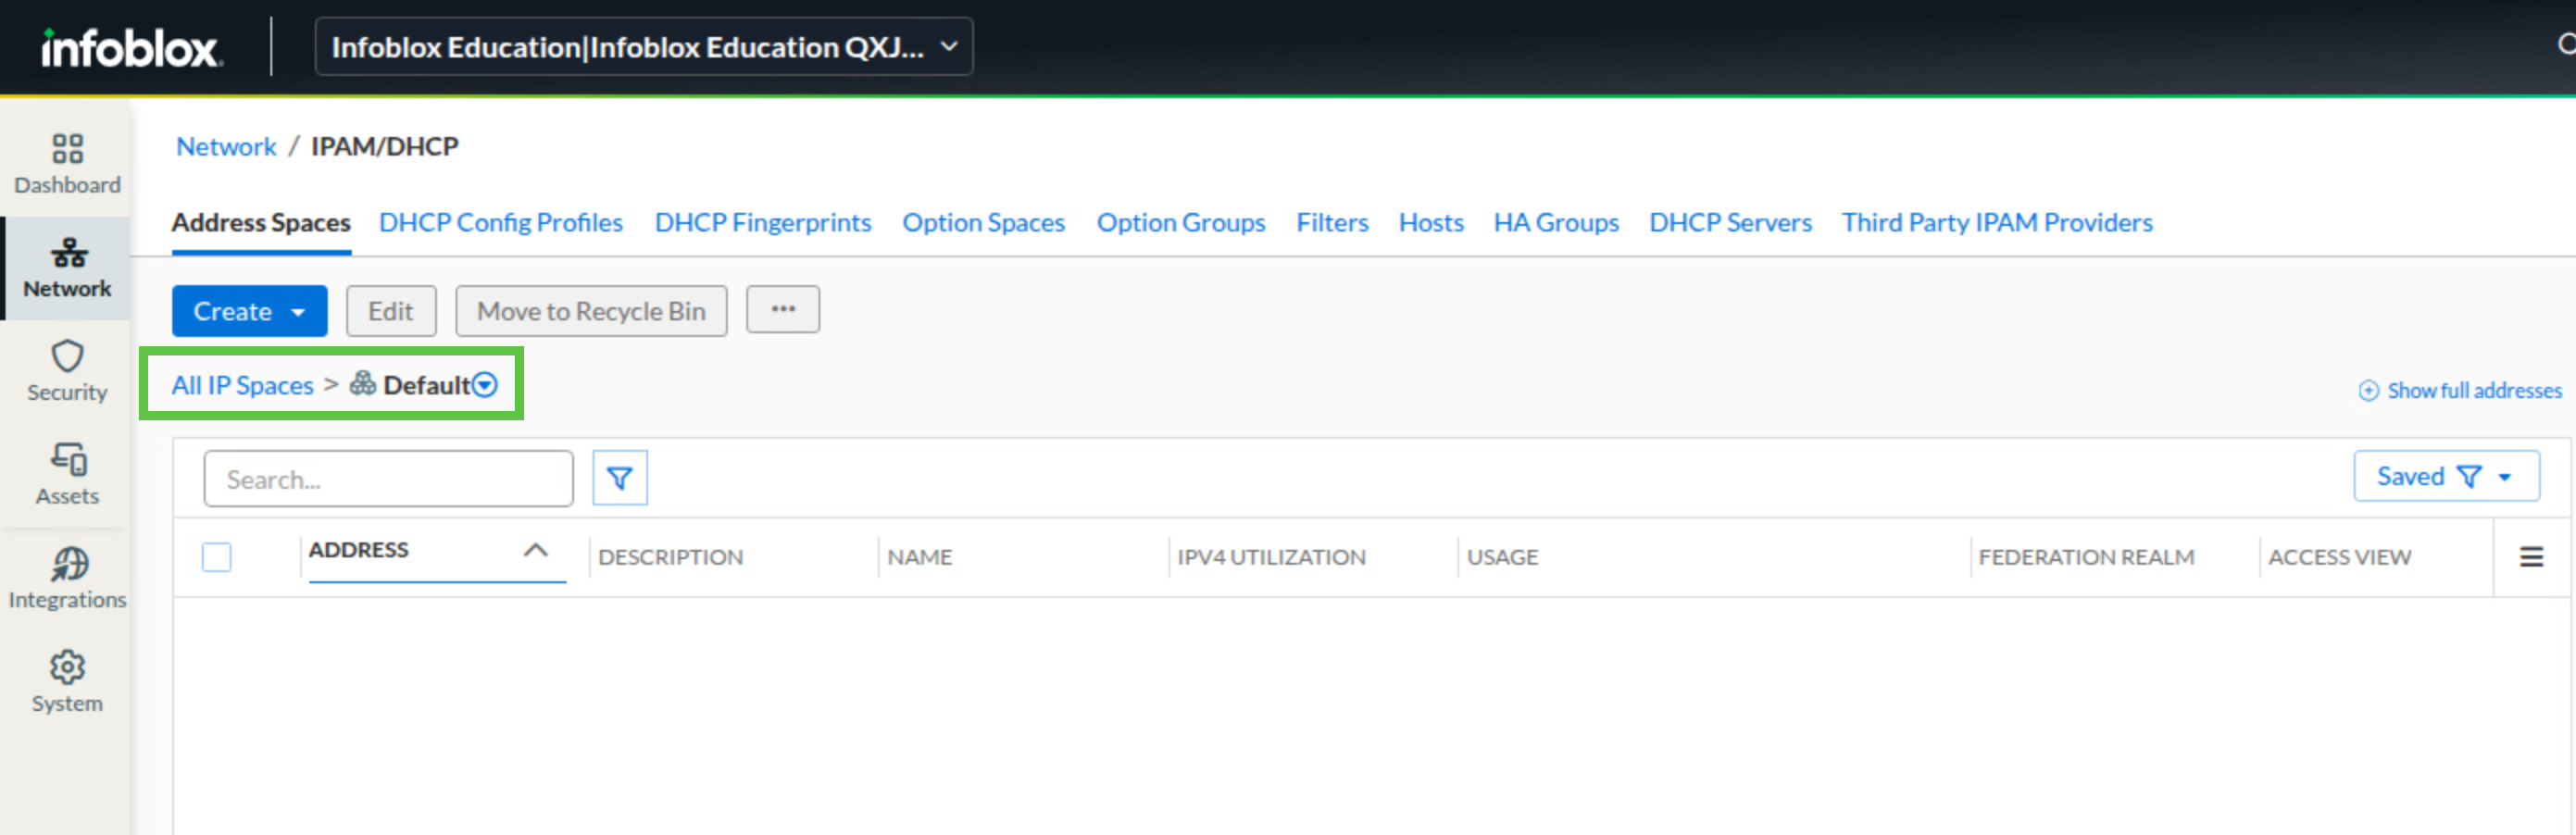Switch to the HA Groups tab
This screenshot has width=2576, height=835.
tap(1556, 222)
